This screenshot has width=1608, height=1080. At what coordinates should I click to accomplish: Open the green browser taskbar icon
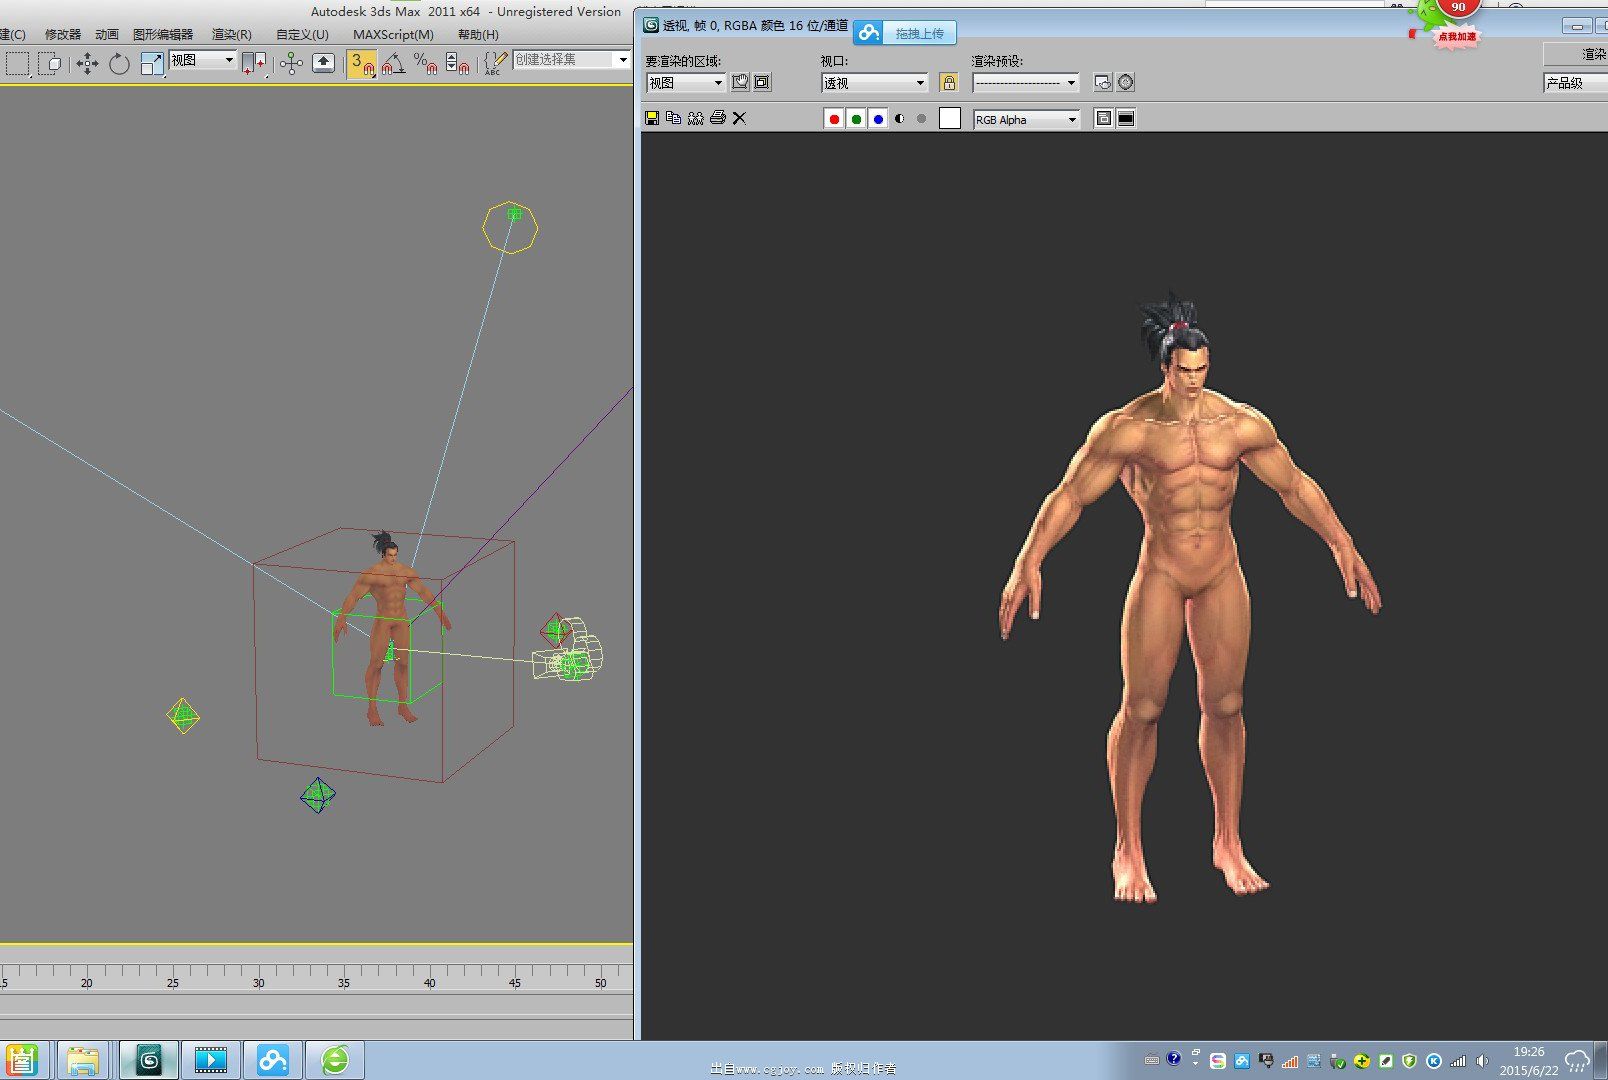(x=335, y=1060)
